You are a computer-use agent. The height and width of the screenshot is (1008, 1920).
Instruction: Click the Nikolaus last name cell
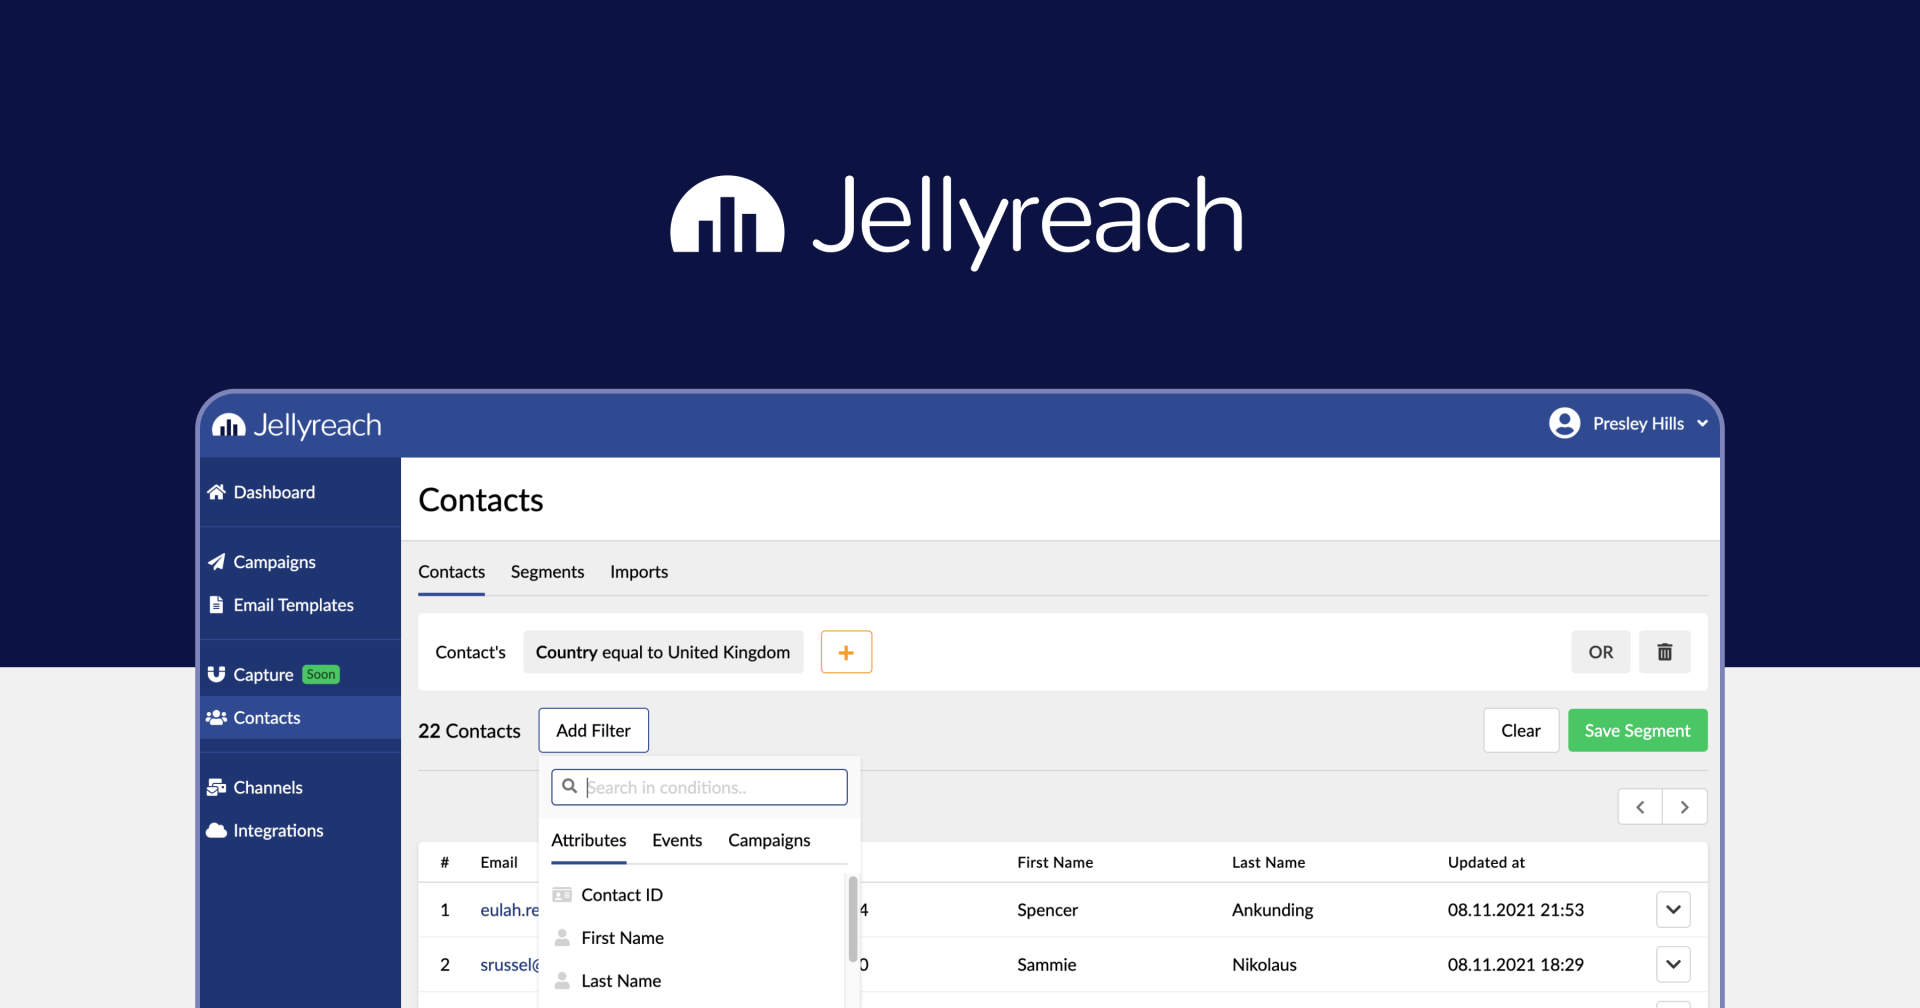1264,965
